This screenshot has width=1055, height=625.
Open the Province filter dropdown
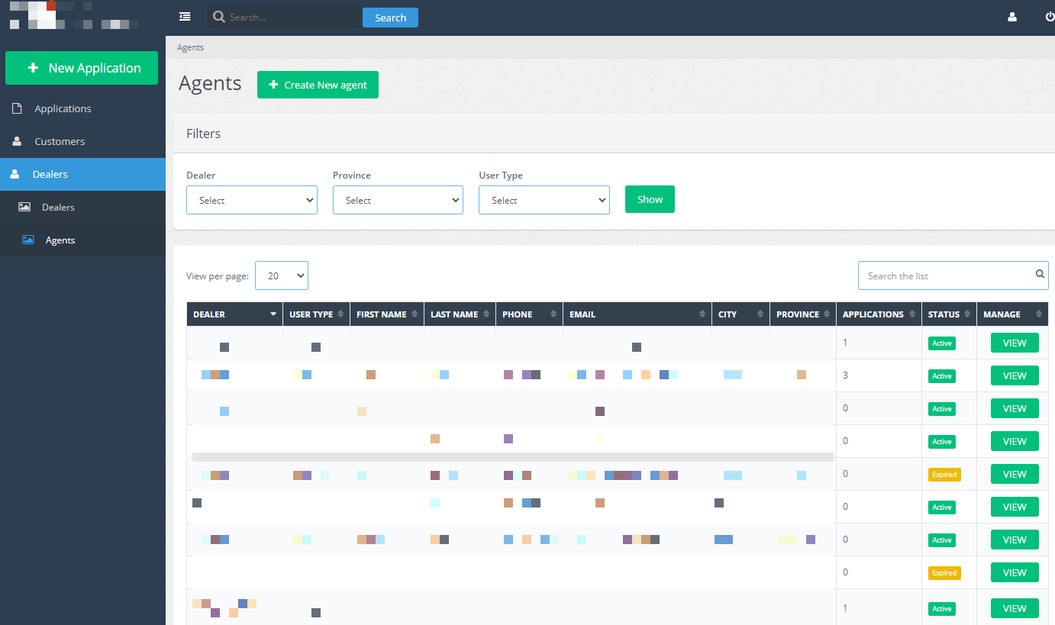pyautogui.click(x=398, y=200)
